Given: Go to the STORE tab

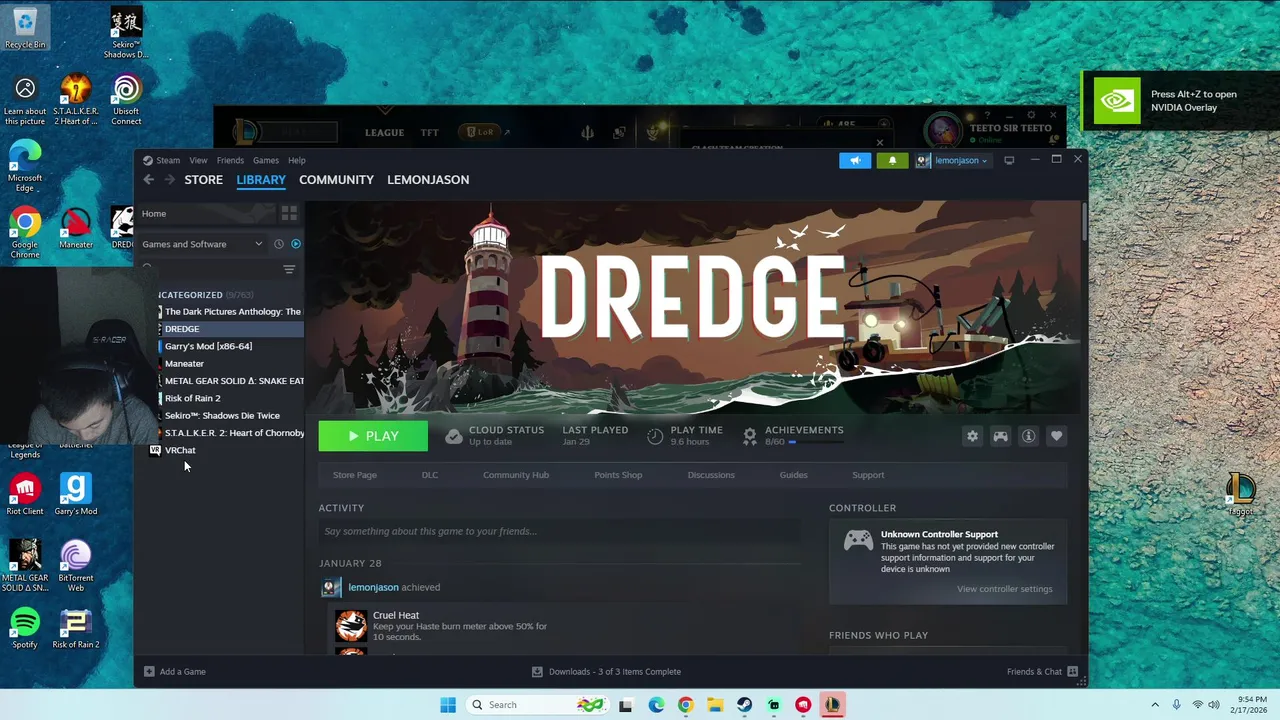Looking at the screenshot, I should [203, 180].
